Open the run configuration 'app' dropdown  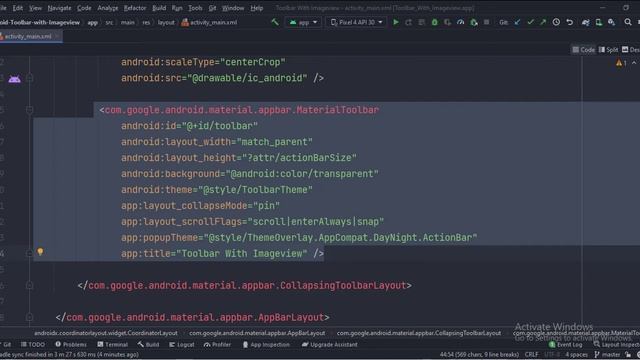tap(303, 22)
